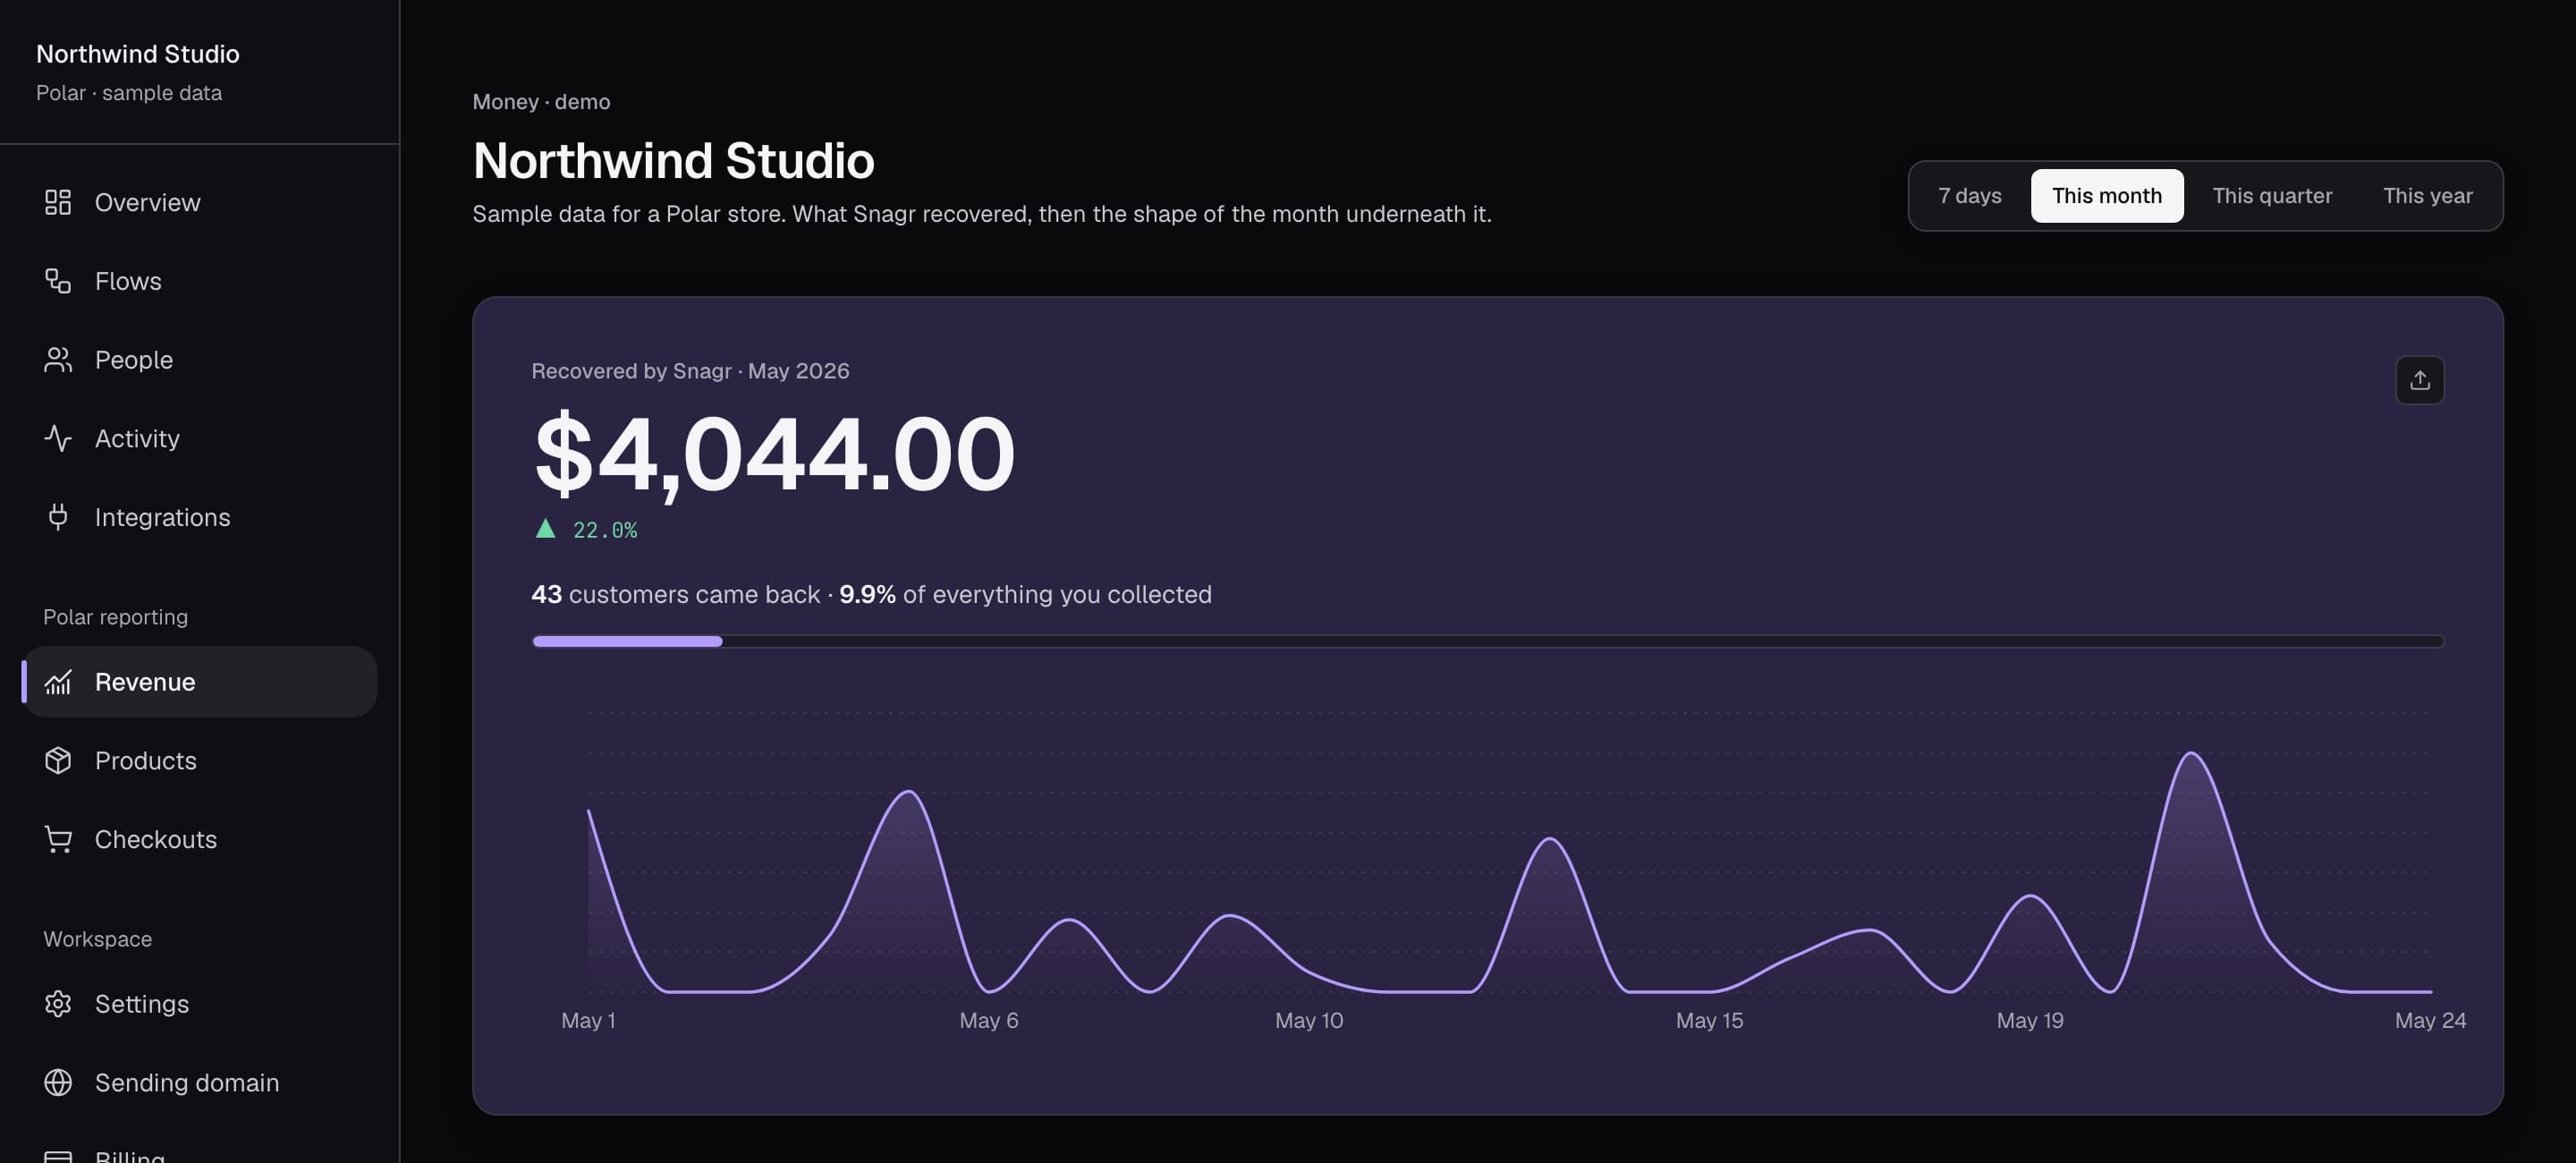Click the Products box icon

point(58,760)
